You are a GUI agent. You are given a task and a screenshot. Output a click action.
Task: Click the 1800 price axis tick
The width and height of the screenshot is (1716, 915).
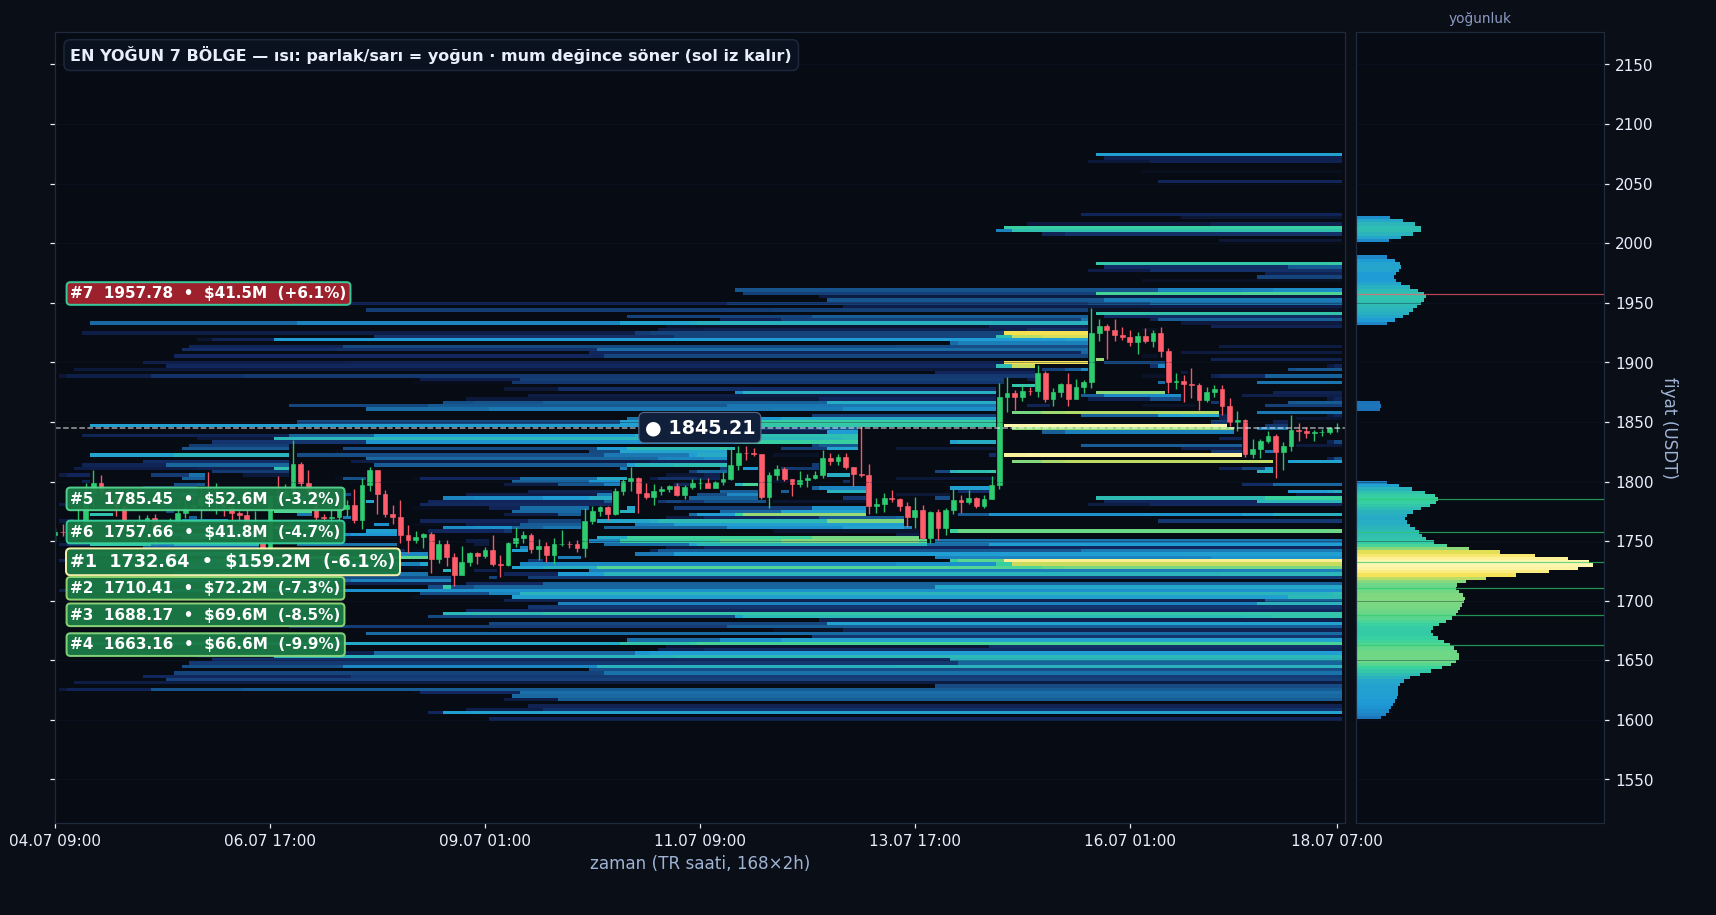[x=1634, y=483]
